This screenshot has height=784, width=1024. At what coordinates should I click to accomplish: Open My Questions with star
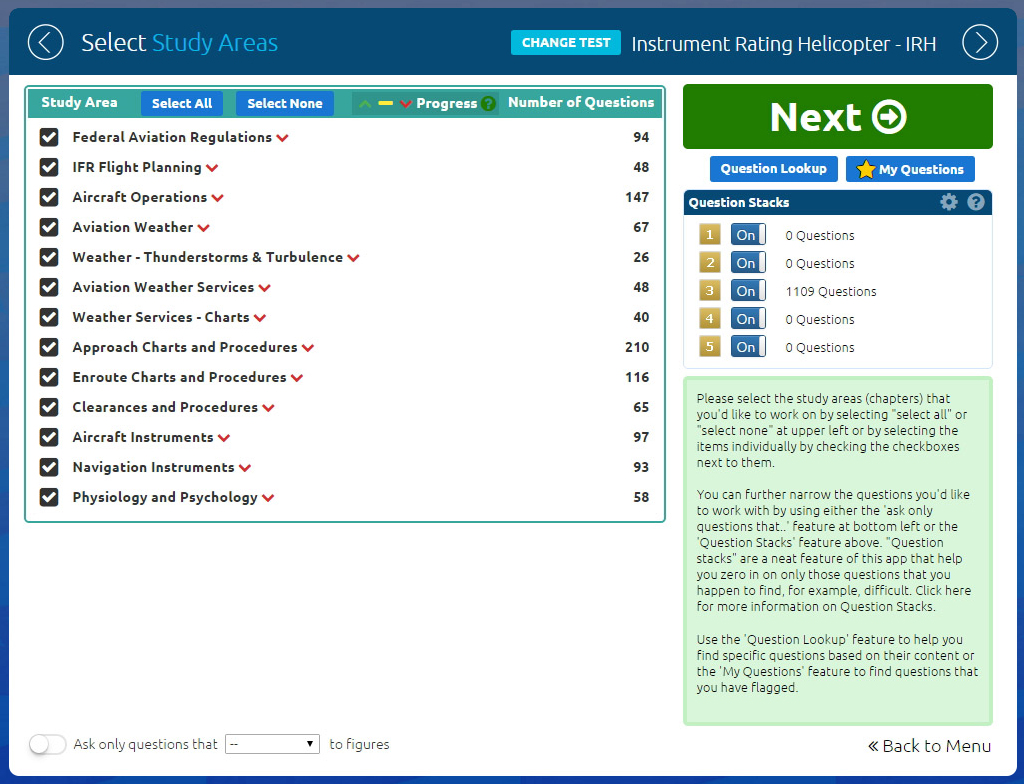(x=910, y=169)
